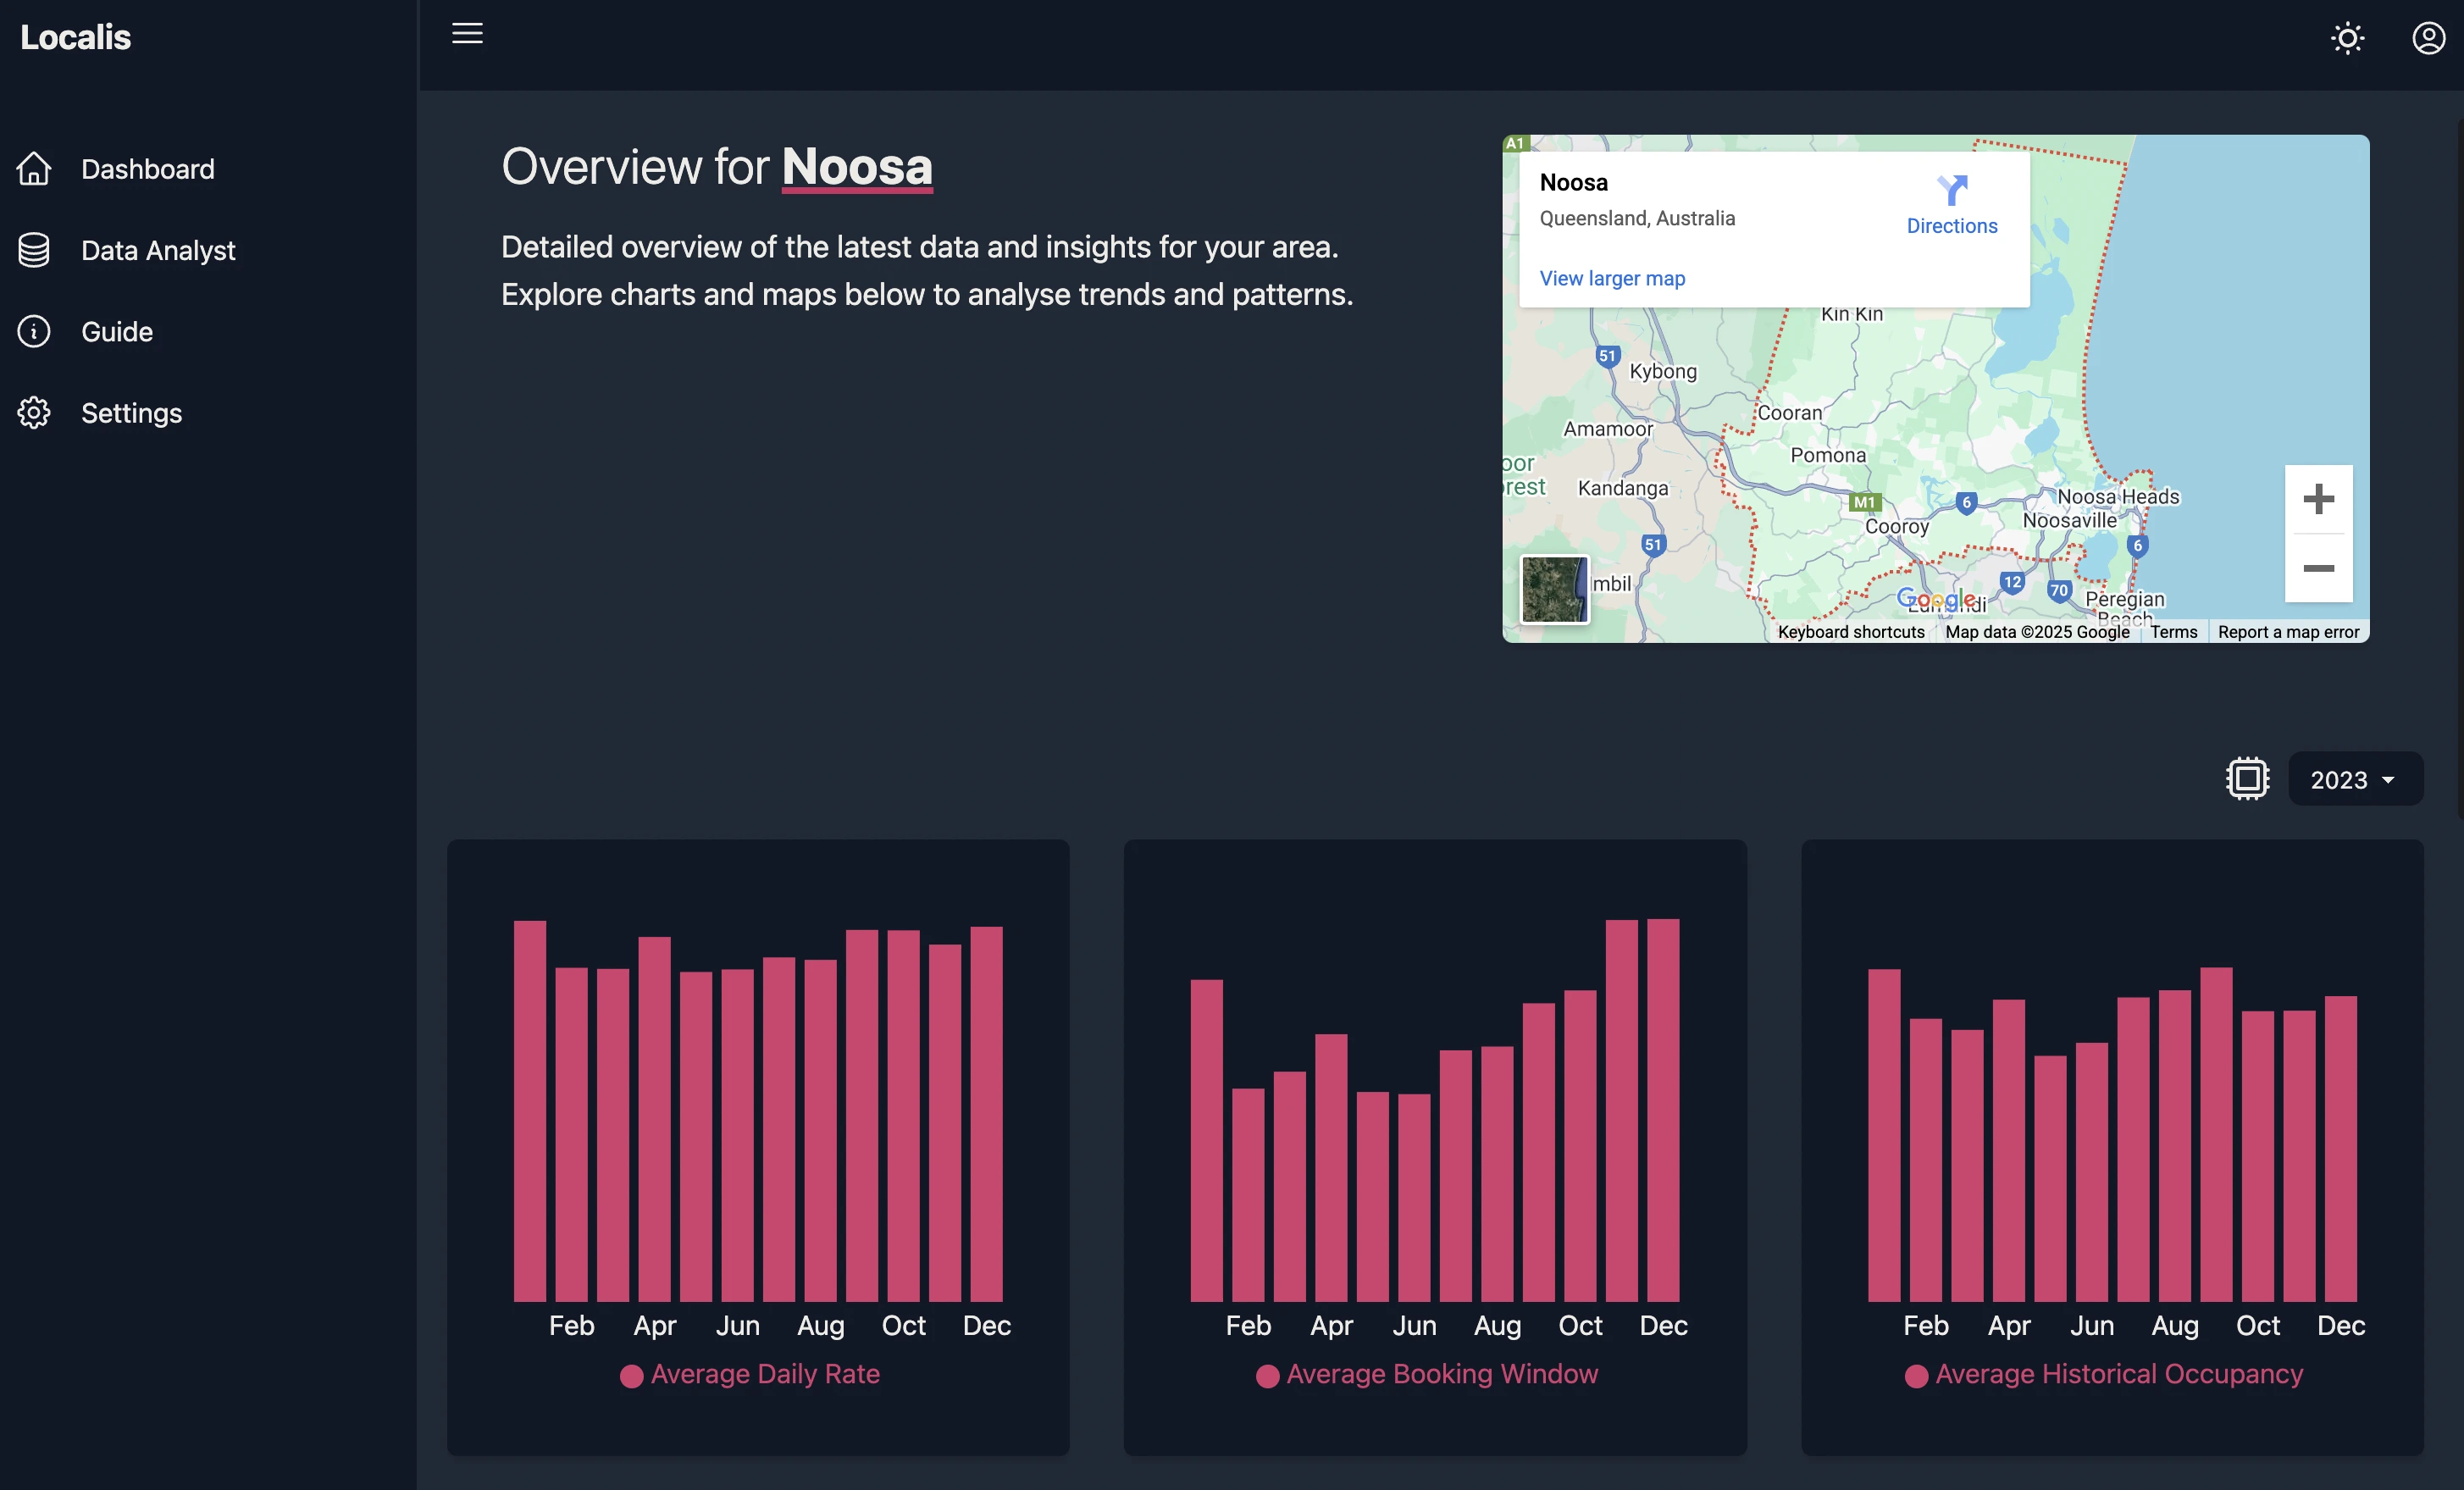Go to the Guide menu item
2464x1490 pixels.
[117, 331]
